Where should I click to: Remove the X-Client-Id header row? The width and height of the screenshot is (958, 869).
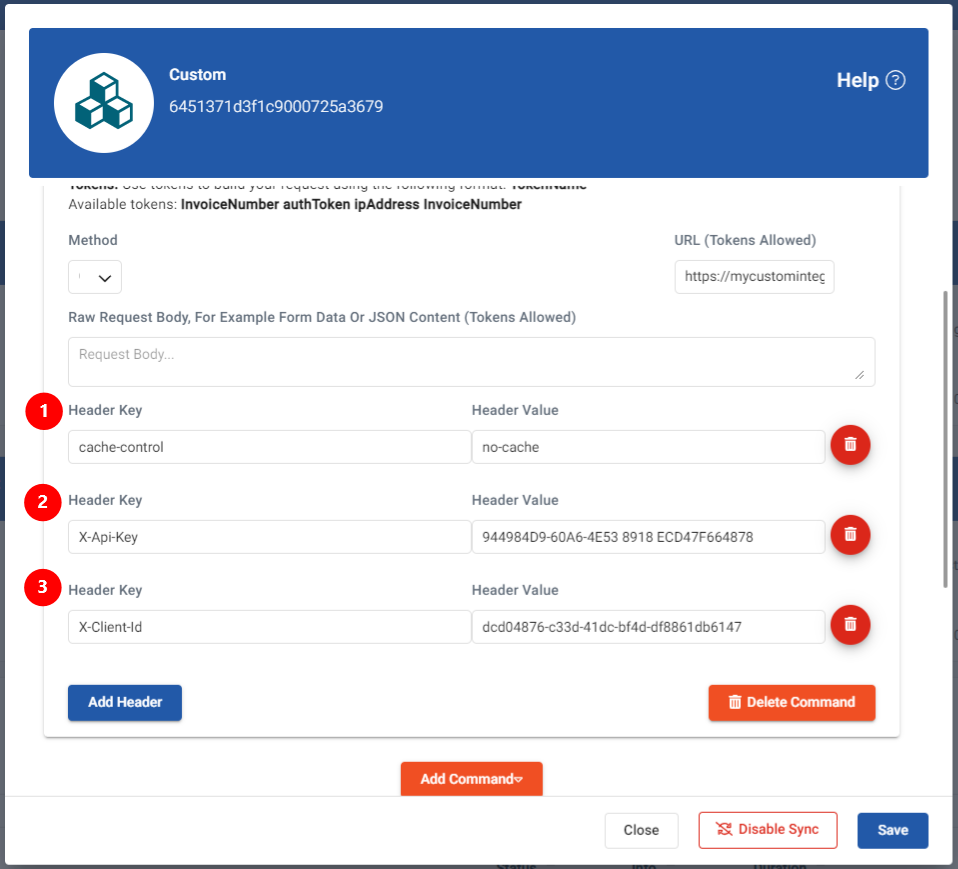(850, 625)
